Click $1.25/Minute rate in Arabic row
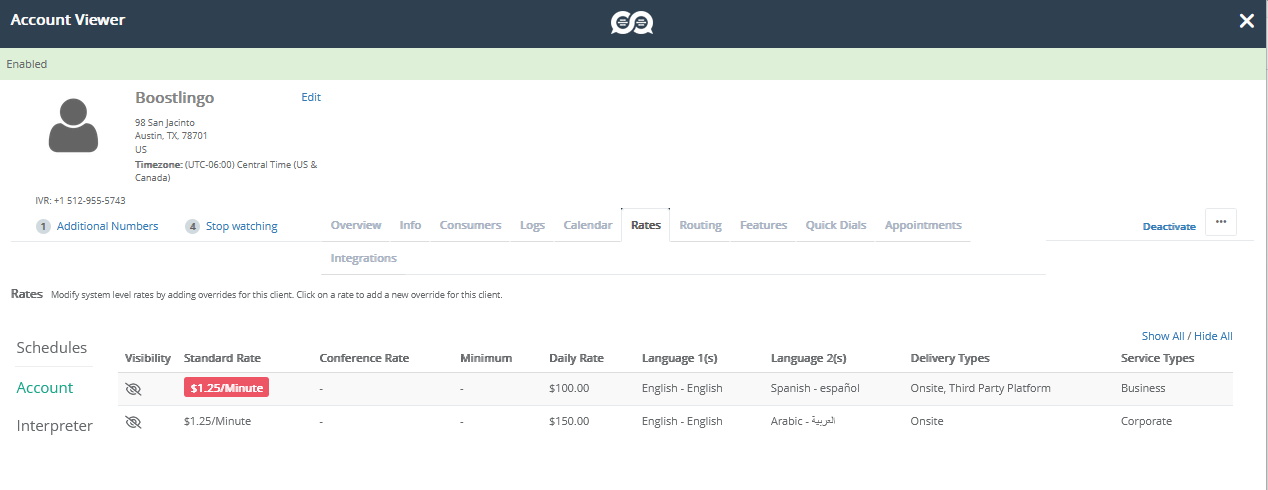 pos(217,421)
